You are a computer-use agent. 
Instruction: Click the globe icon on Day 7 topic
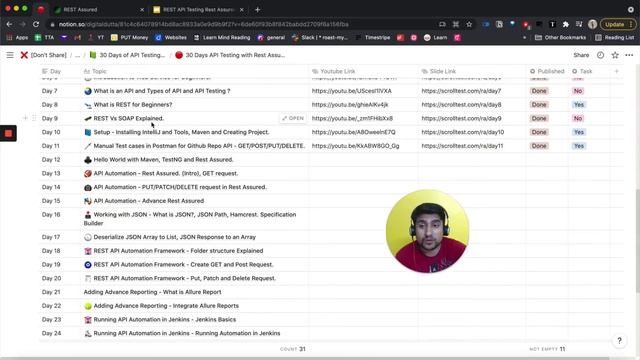click(88, 91)
